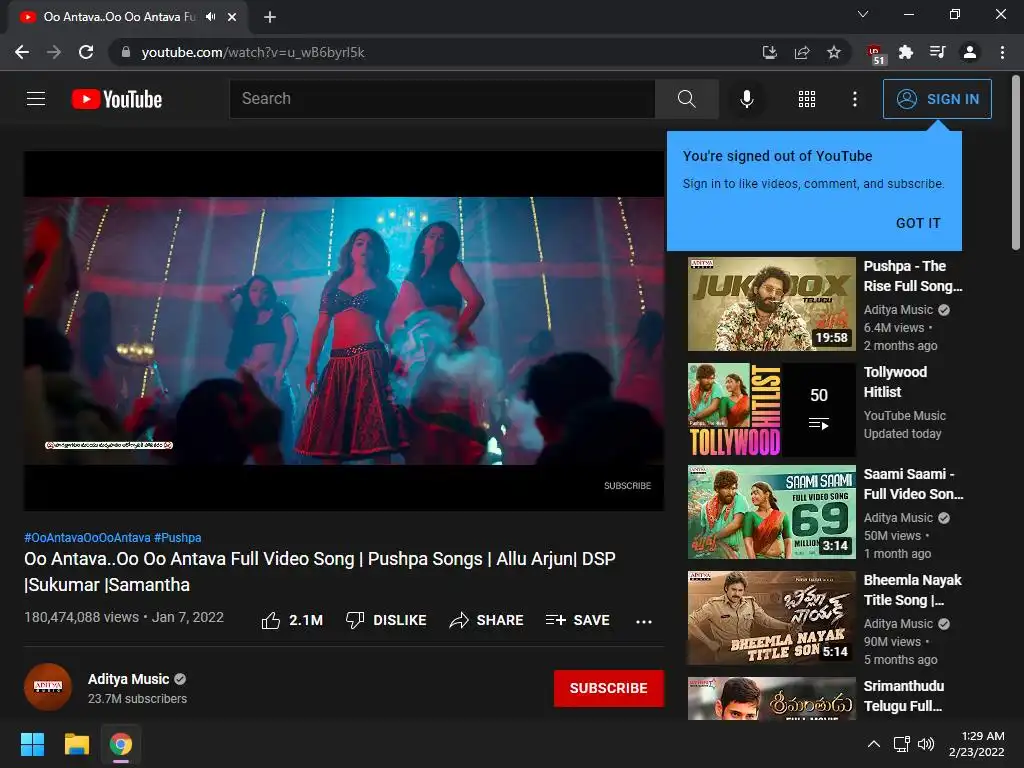Viewport: 1024px width, 768px height.
Task: Open media controls icon in toolbar
Action: tap(938, 52)
